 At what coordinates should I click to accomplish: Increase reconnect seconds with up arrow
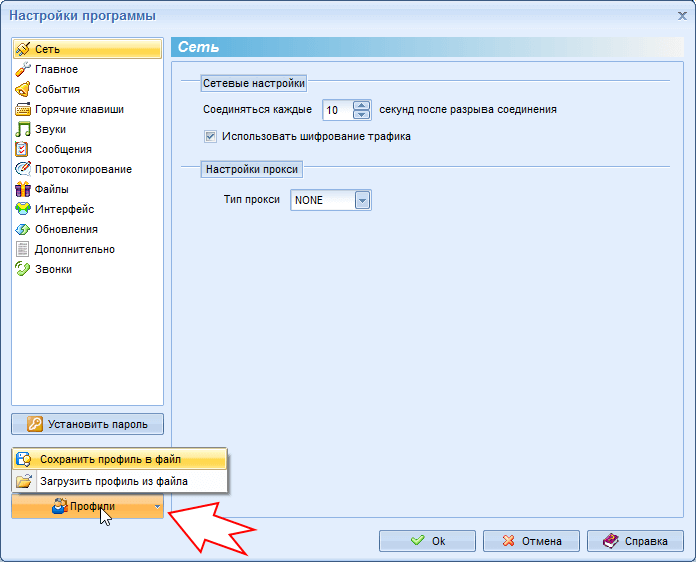point(361,105)
